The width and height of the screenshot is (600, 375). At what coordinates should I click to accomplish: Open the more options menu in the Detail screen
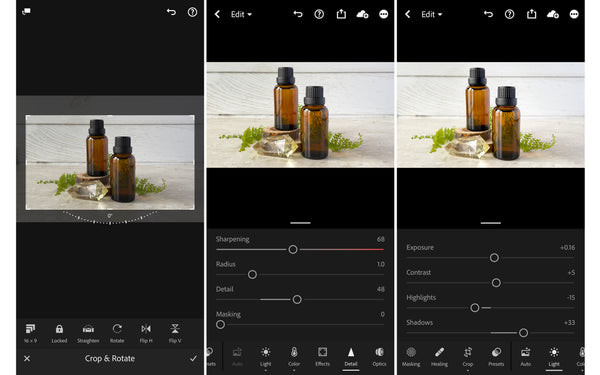coord(383,14)
